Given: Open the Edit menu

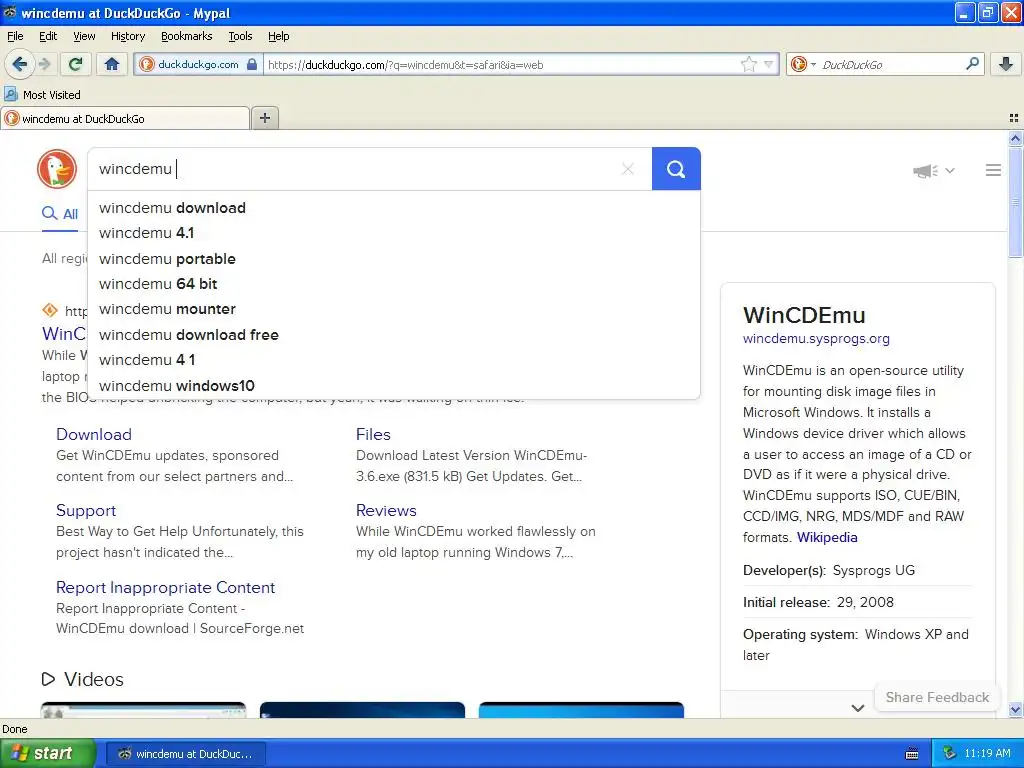Looking at the screenshot, I should pyautogui.click(x=48, y=36).
